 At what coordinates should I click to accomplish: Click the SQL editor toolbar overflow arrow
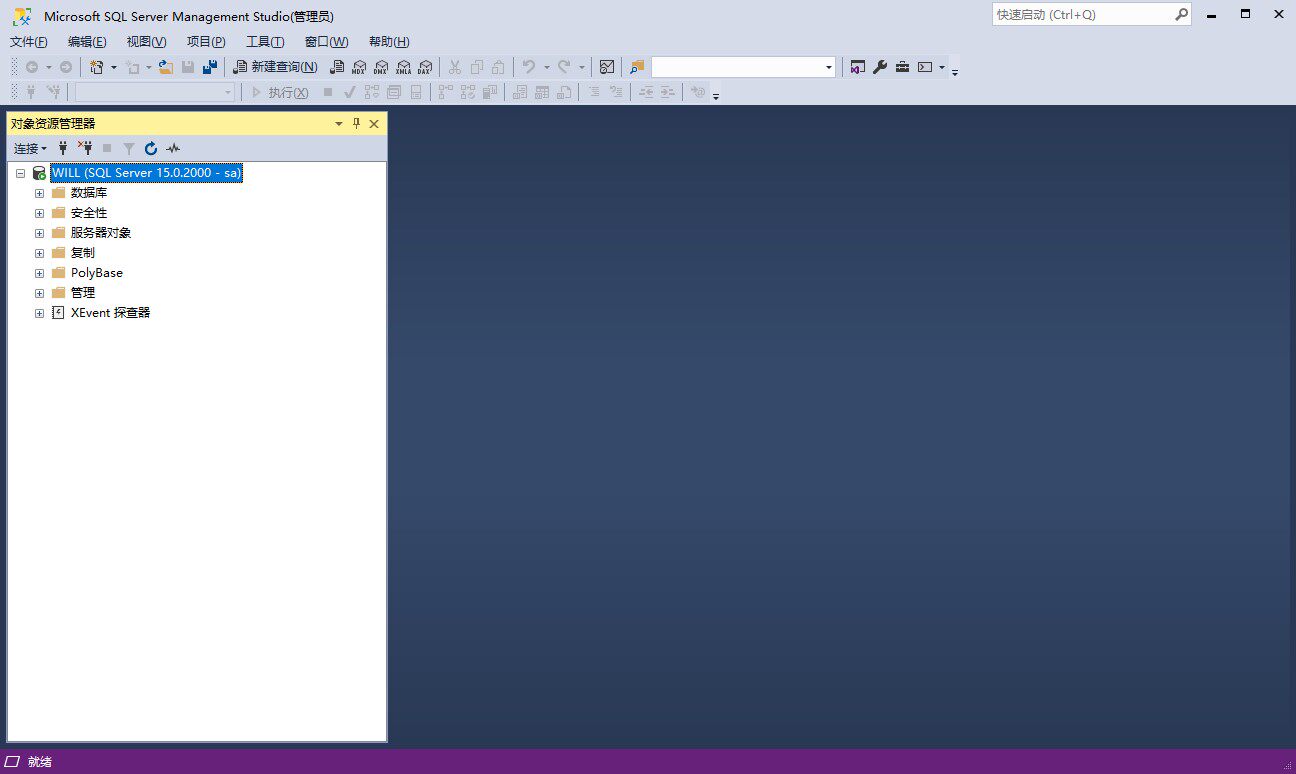pos(716,95)
